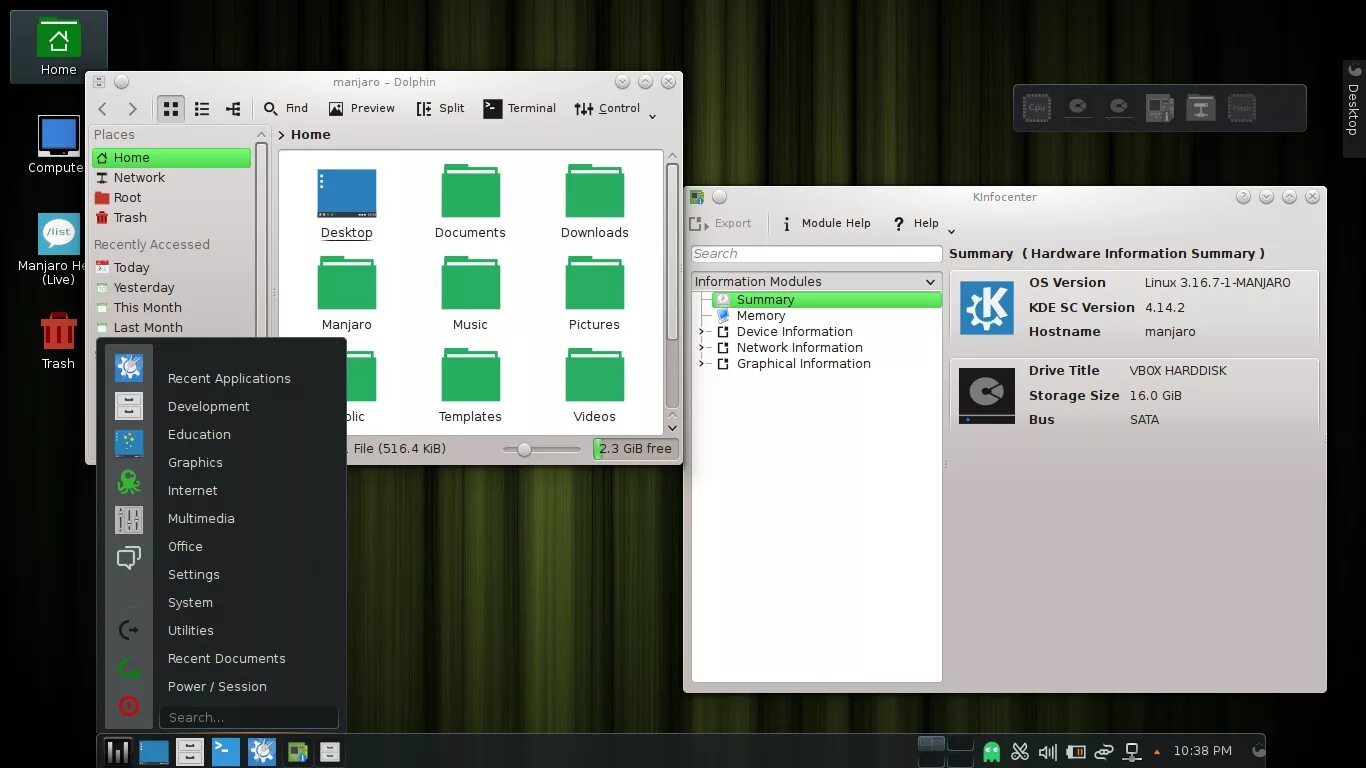Open Terminal panel from Dolphin toolbar

pyautogui.click(x=520, y=108)
